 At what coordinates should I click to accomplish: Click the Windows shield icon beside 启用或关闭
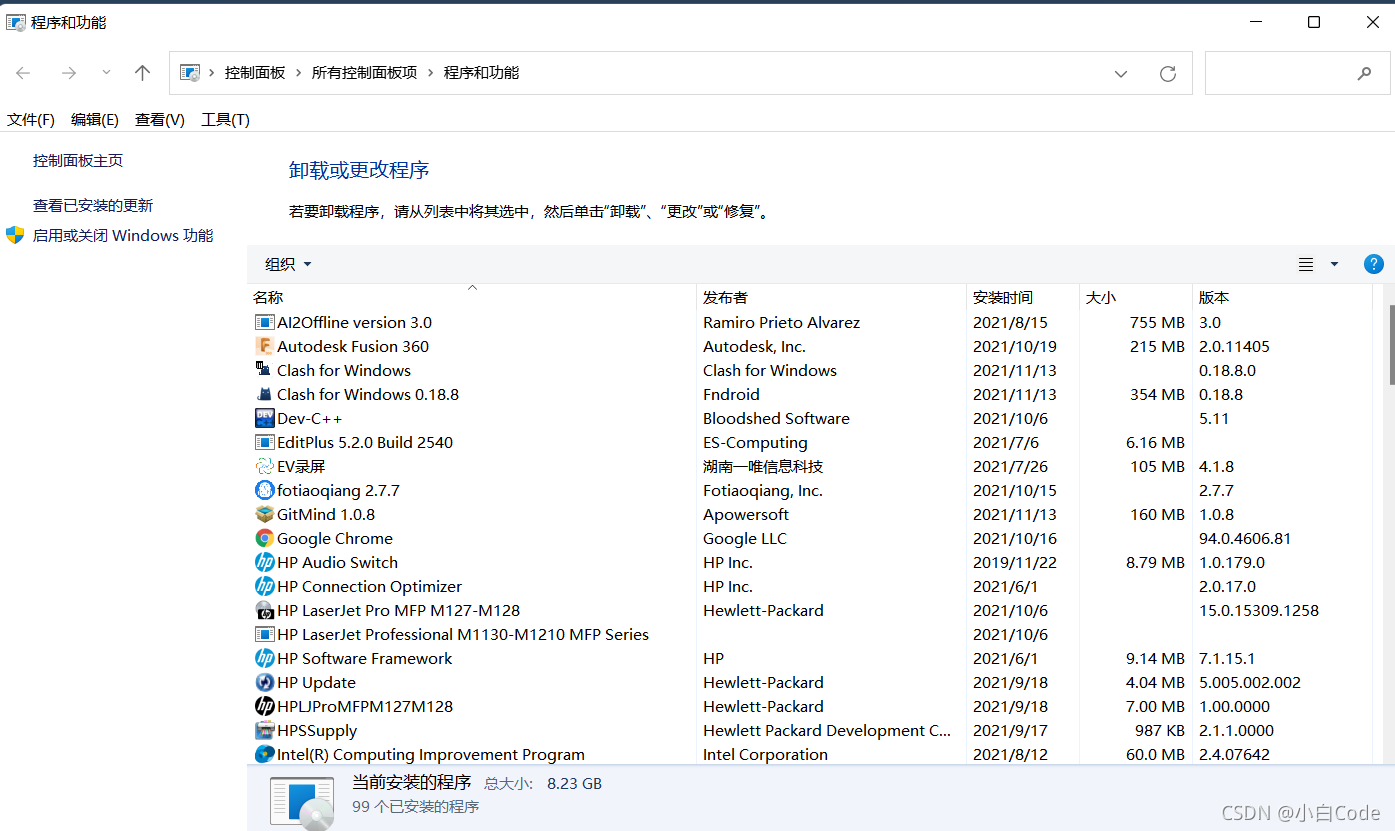tap(15, 235)
